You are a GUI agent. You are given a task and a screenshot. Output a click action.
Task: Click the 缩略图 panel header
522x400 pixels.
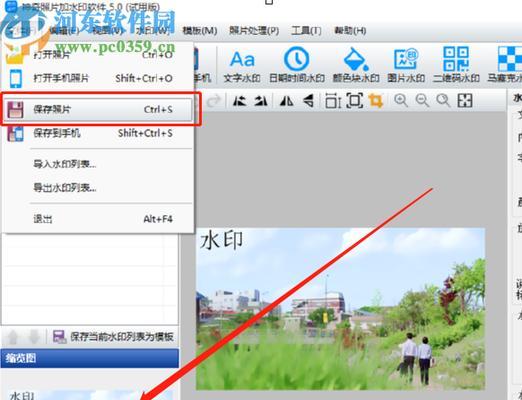pyautogui.click(x=90, y=358)
